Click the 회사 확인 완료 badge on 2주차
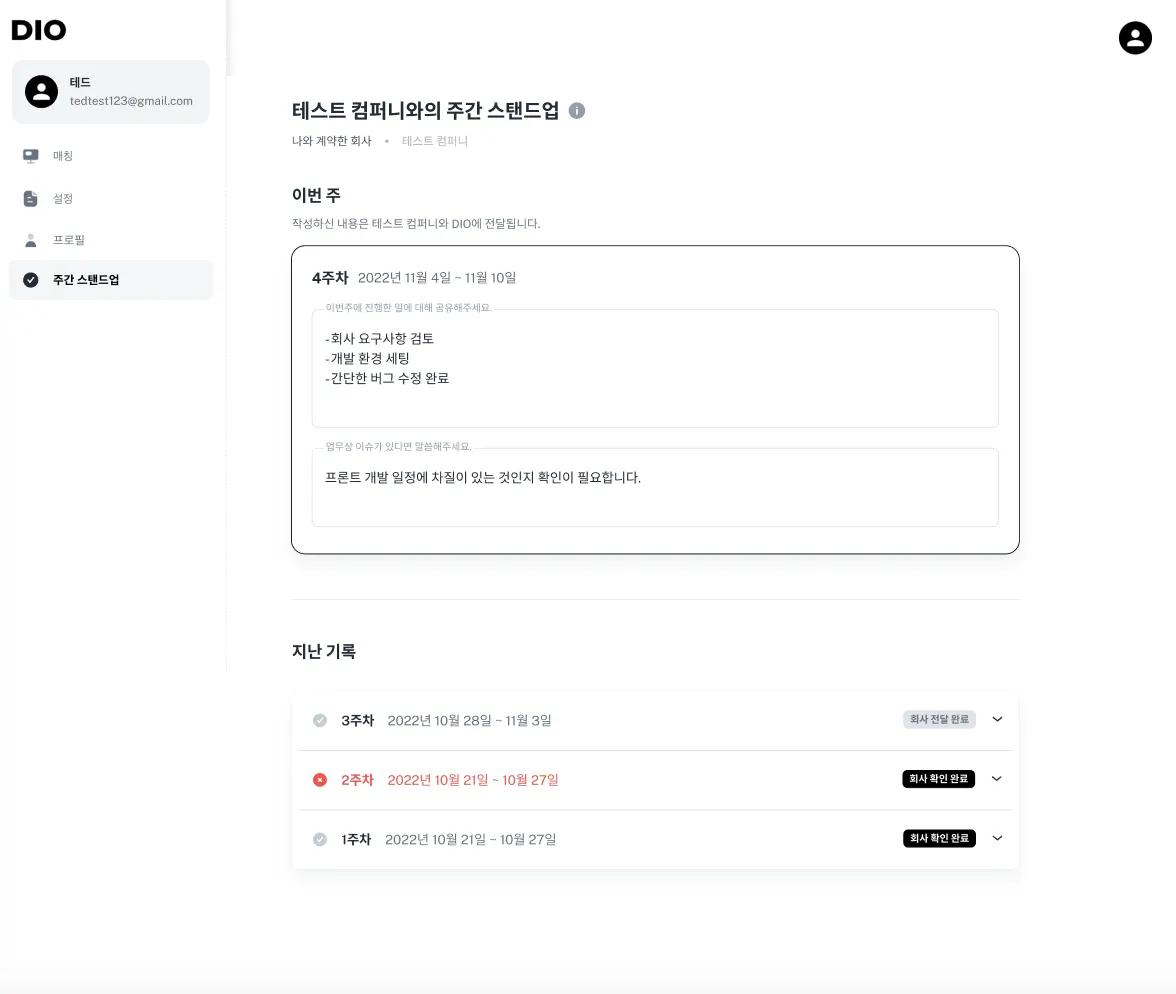 coord(938,779)
